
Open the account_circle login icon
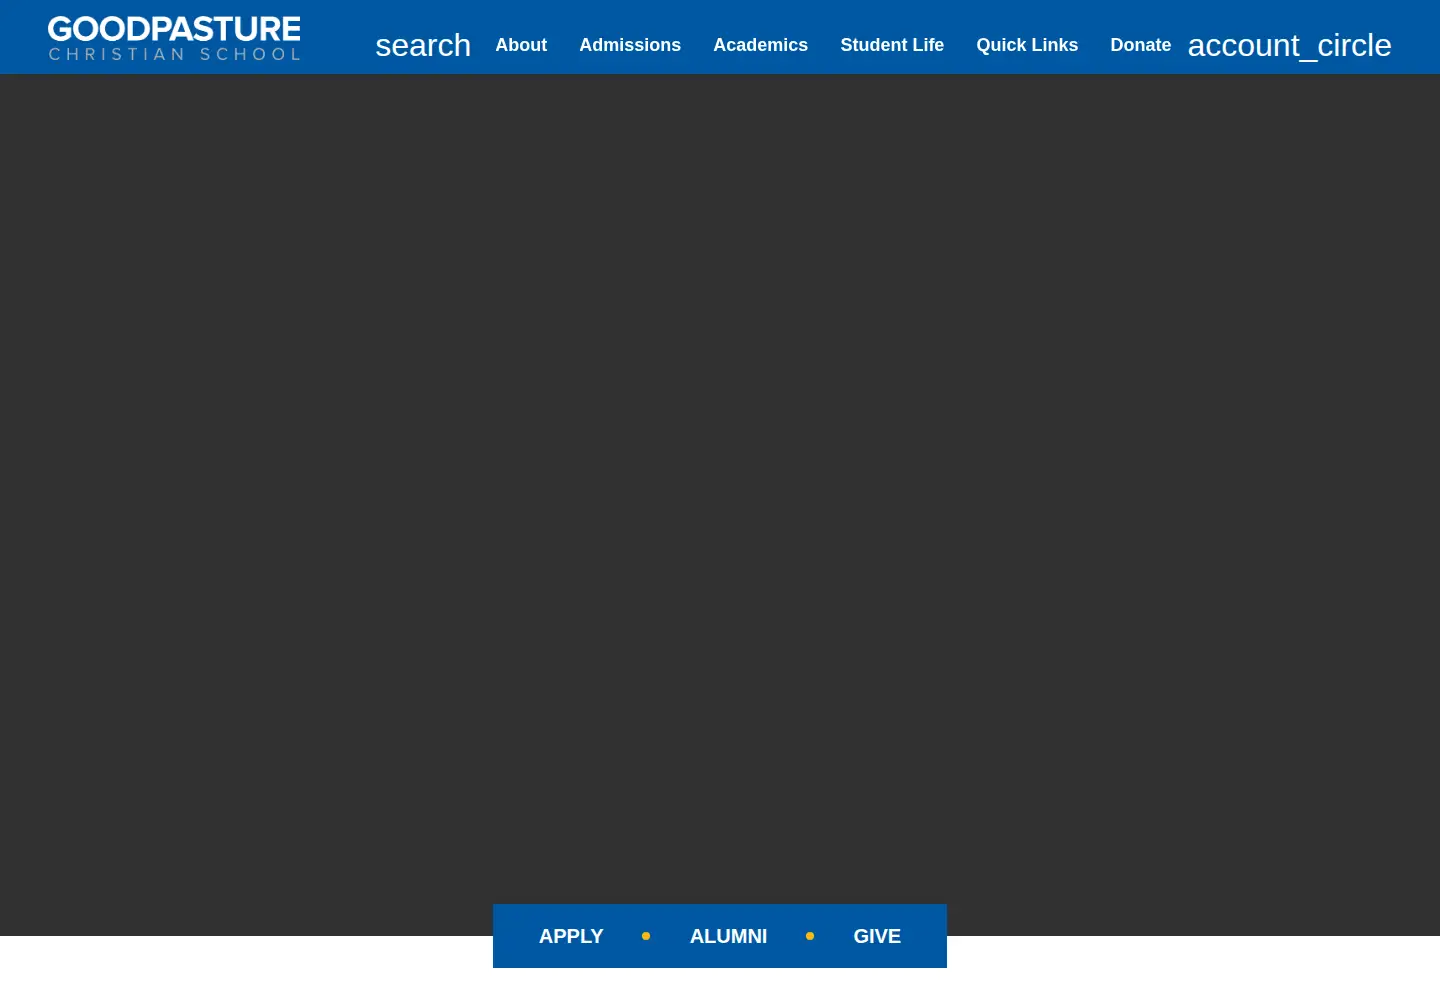point(1289,45)
